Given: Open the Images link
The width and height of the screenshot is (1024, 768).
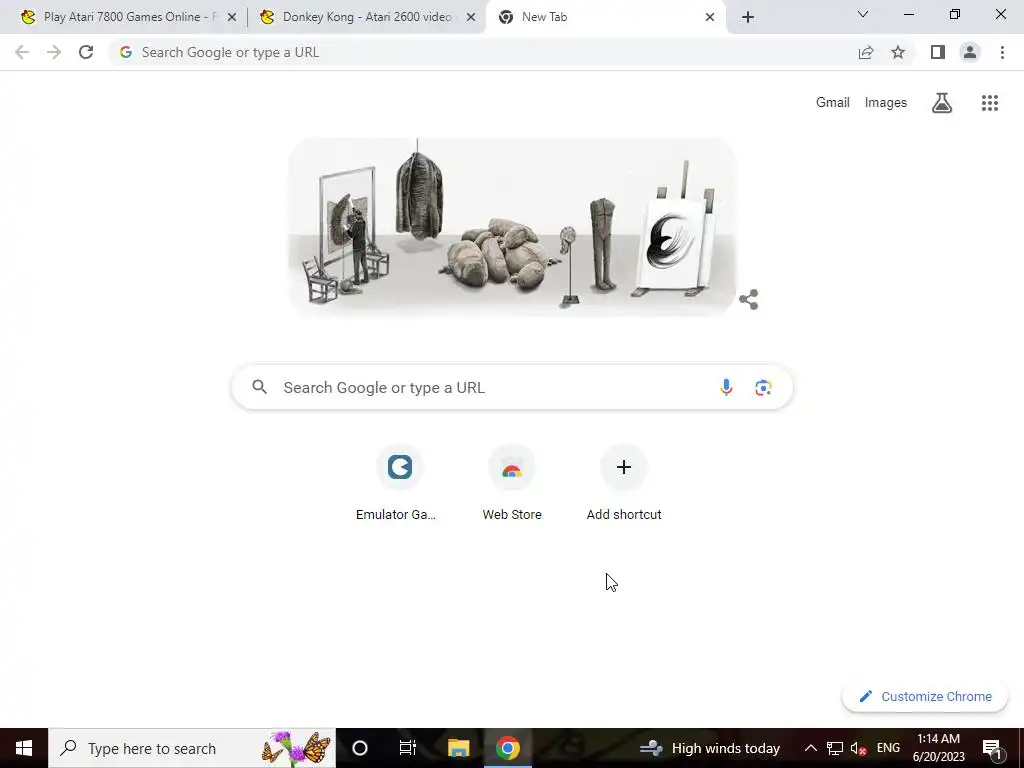Looking at the screenshot, I should click(x=886, y=103).
